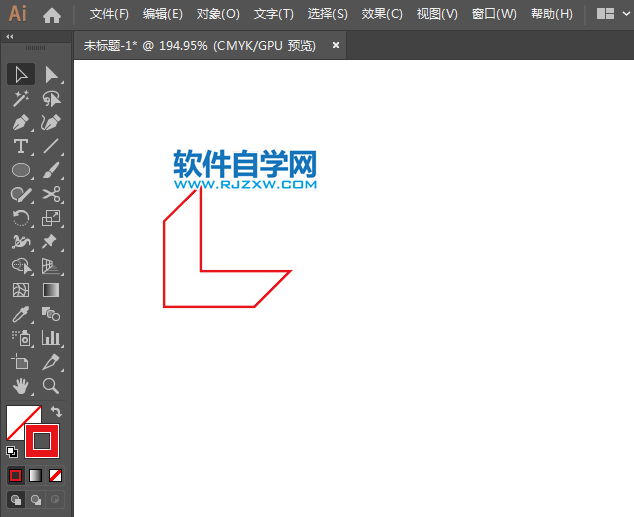Select the Magic Wand tool
The height and width of the screenshot is (517, 634).
tap(21, 99)
